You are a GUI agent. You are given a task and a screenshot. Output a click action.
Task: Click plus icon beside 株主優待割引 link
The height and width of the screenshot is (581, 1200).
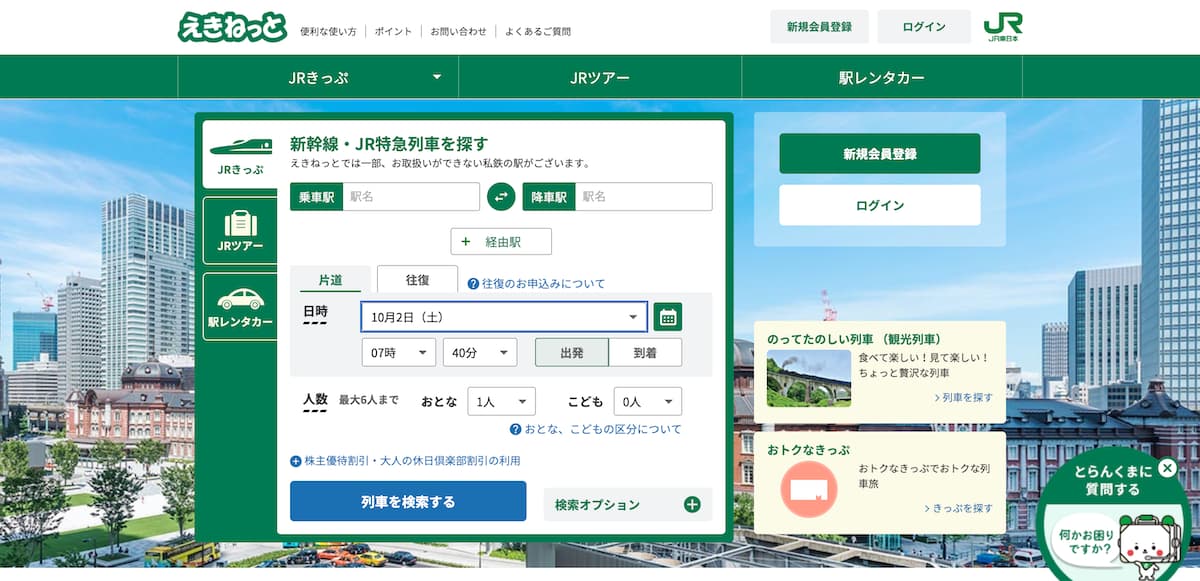point(296,461)
